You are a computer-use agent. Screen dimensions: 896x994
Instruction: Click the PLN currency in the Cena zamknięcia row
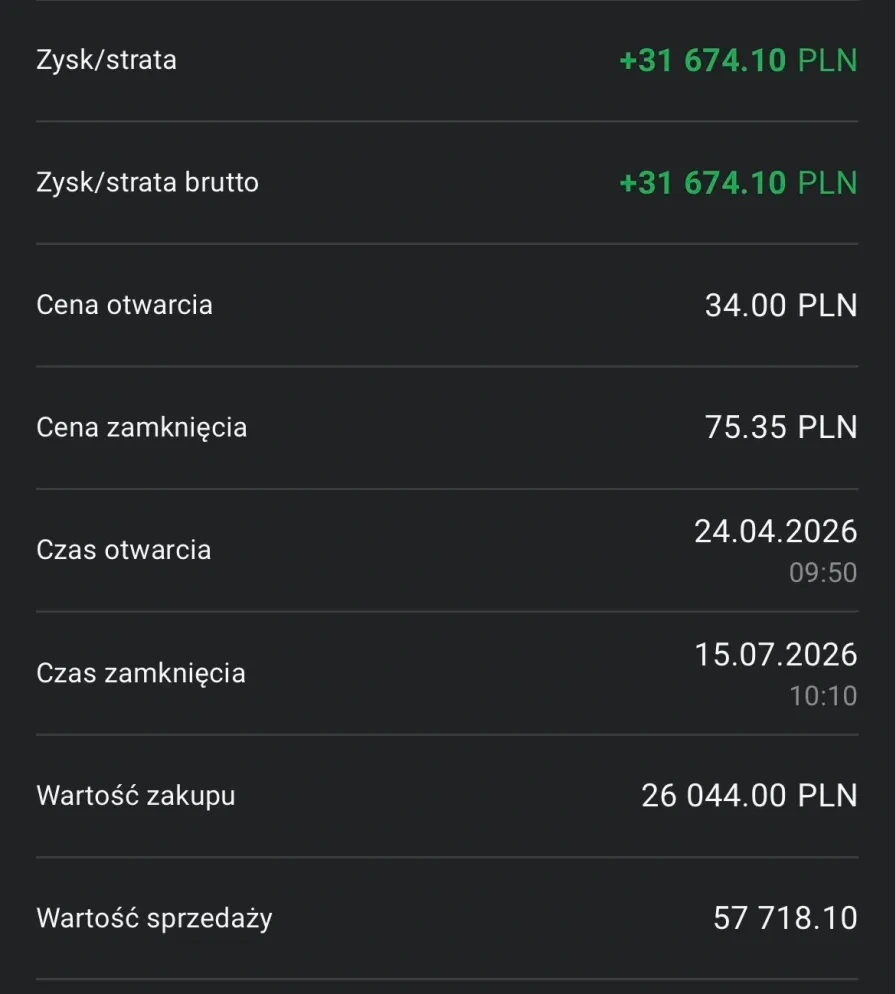(x=828, y=427)
